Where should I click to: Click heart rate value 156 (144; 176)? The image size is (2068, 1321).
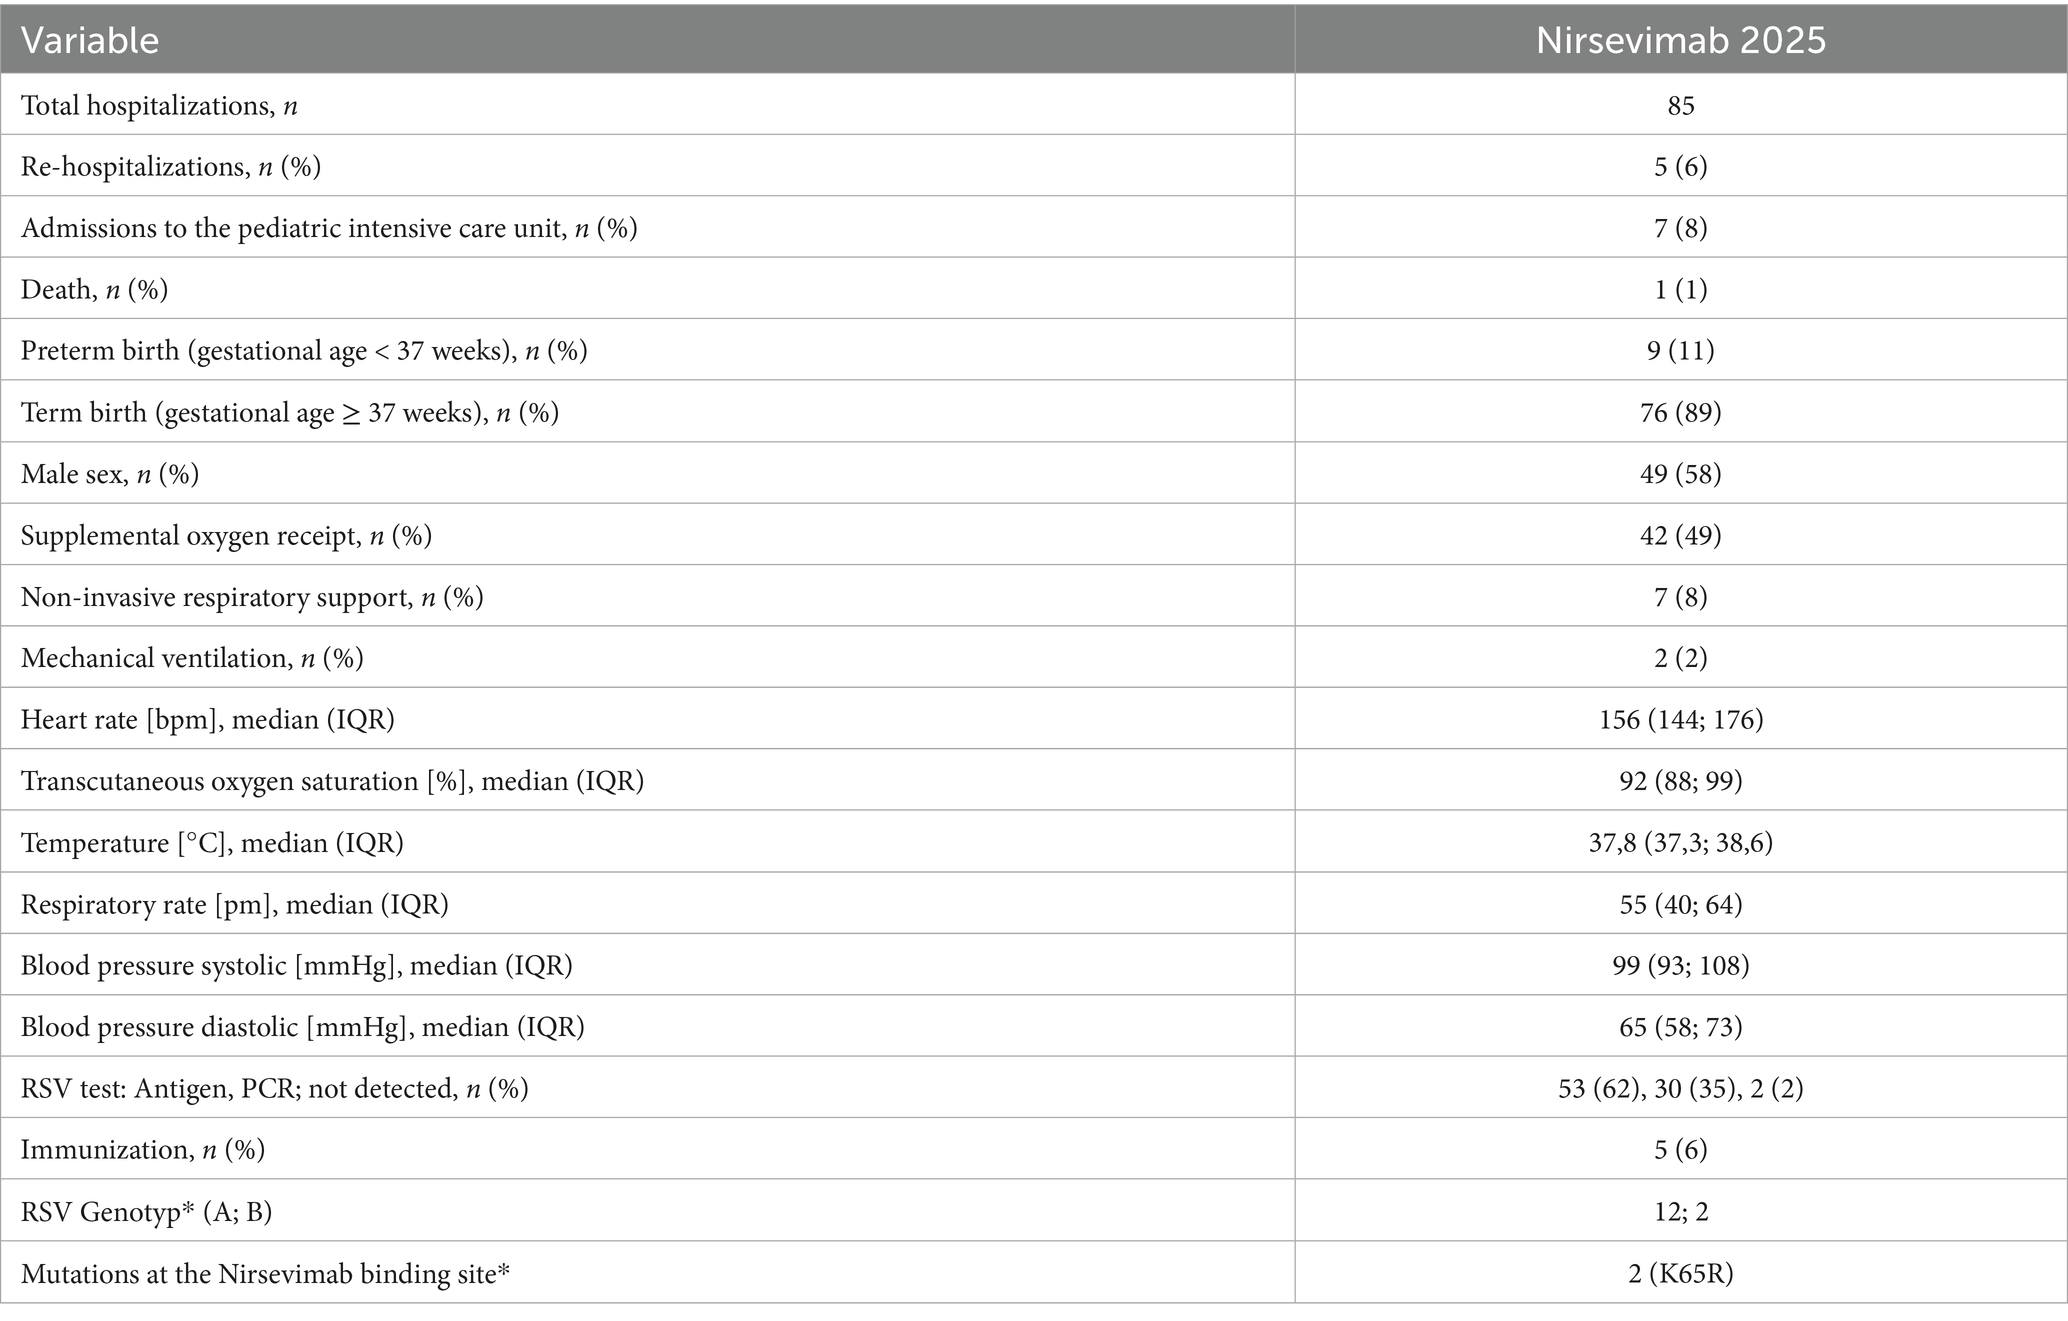1680,719
